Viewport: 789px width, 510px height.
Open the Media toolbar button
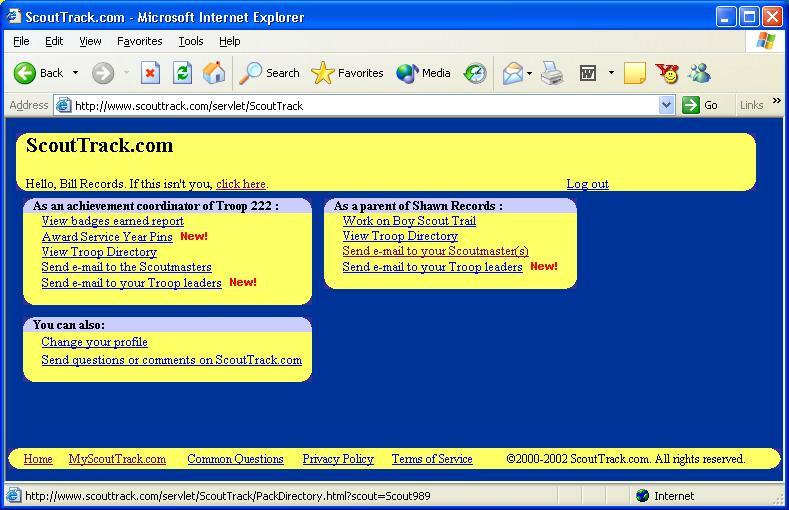(423, 73)
